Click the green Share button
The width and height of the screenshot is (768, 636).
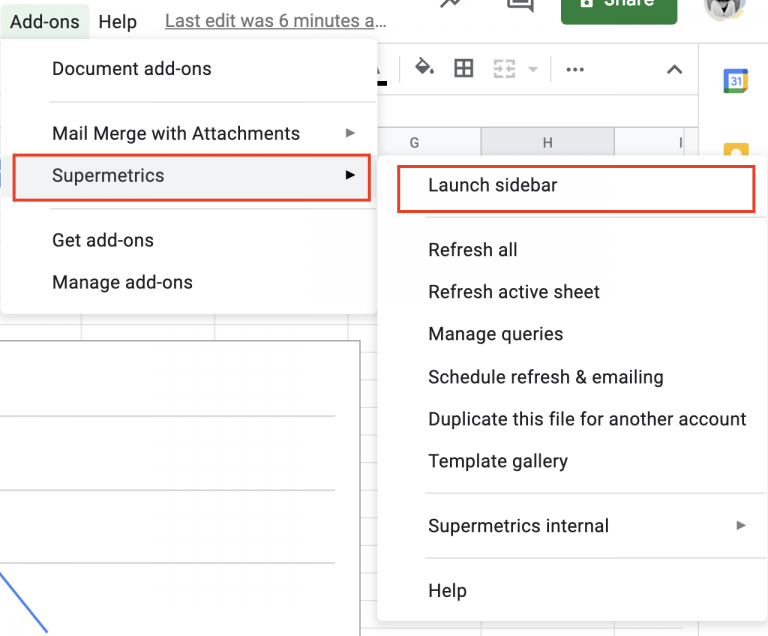pos(618,6)
